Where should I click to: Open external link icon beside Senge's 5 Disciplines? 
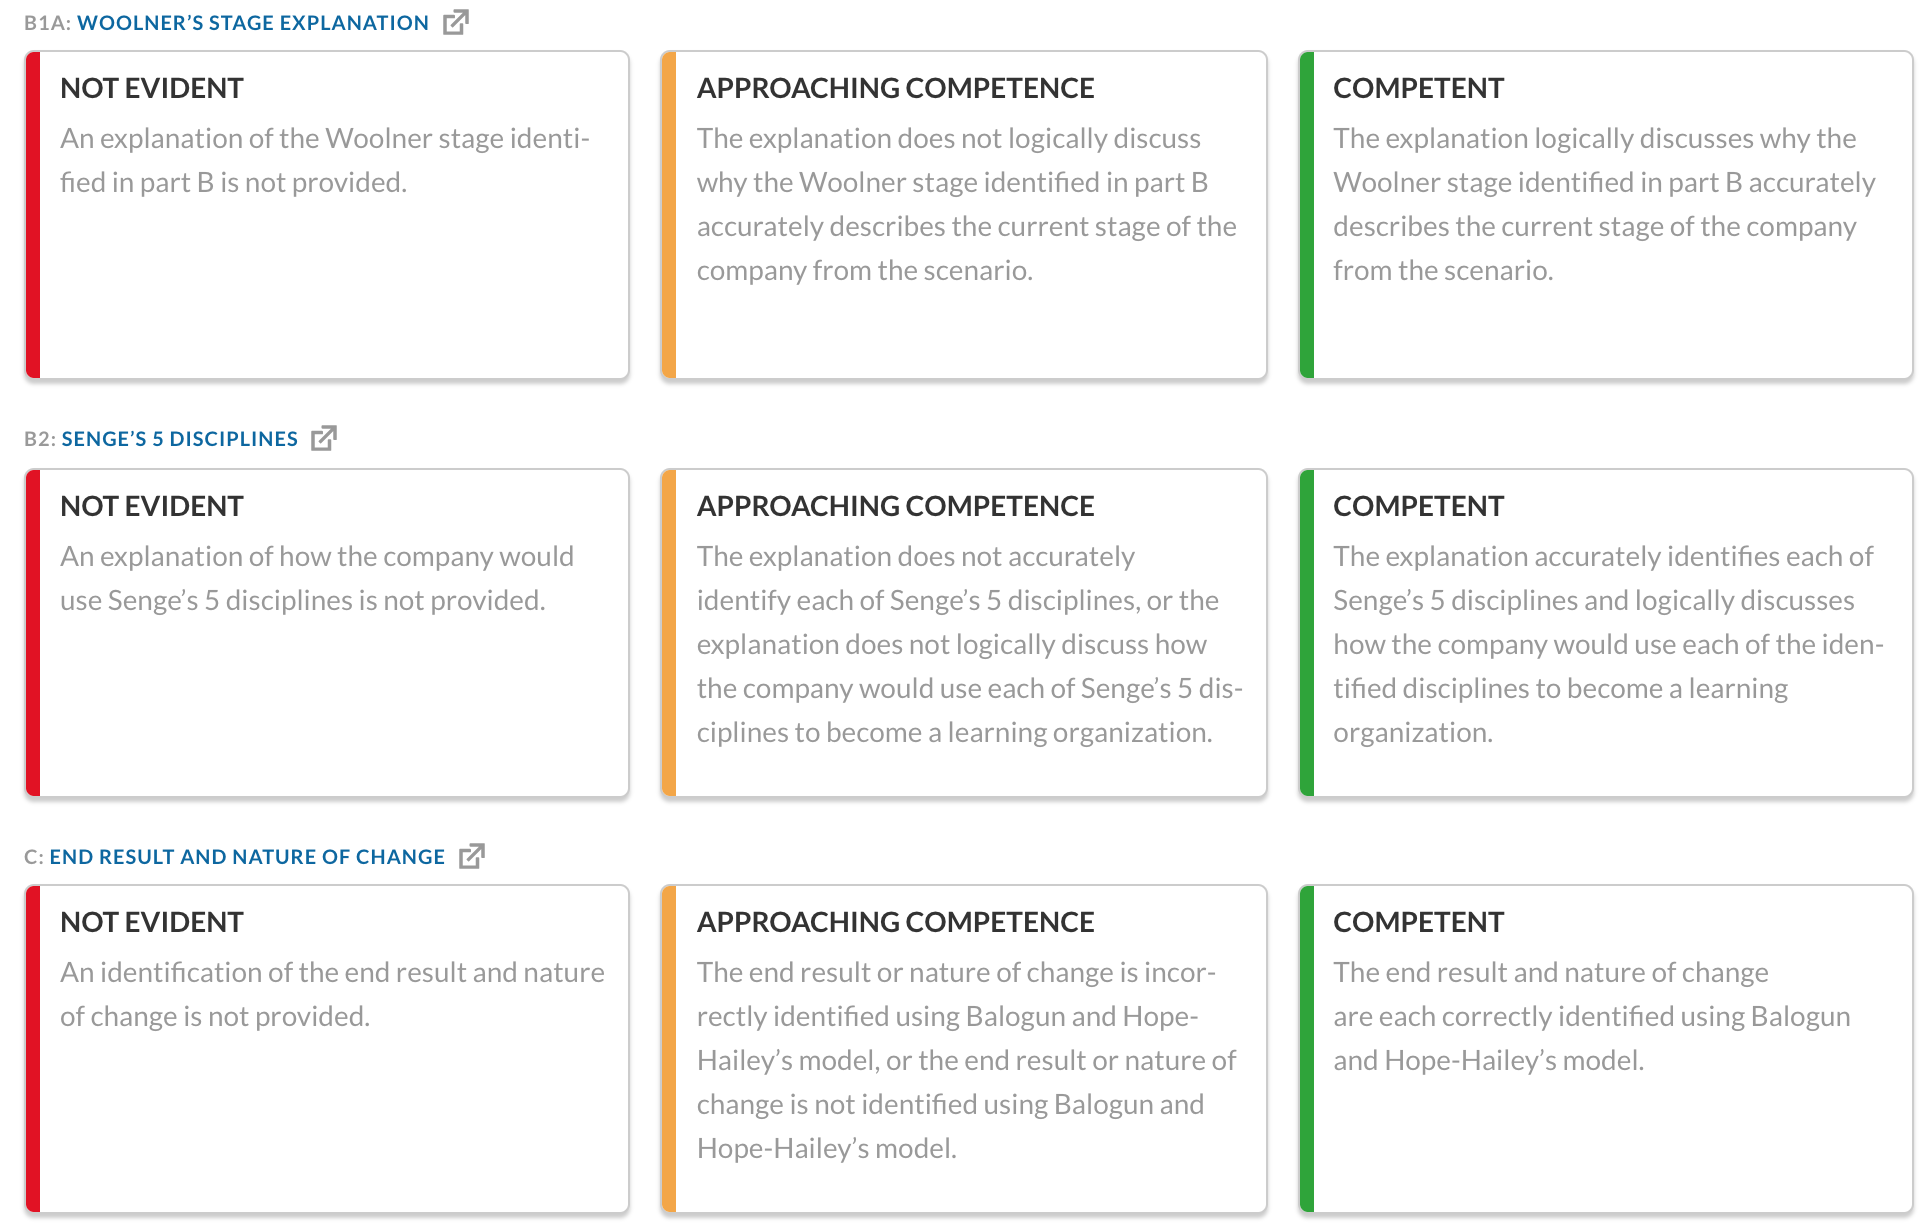click(324, 438)
